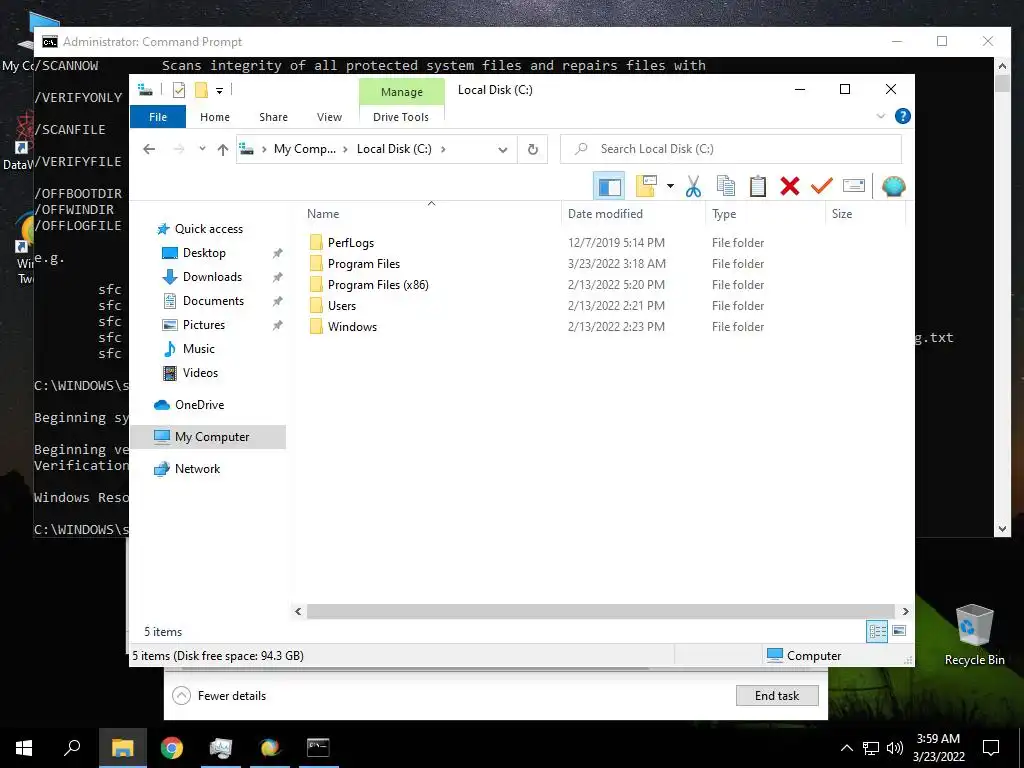Refresh the Local Disk (C:) view
This screenshot has width=1024, height=768.
[x=533, y=150]
